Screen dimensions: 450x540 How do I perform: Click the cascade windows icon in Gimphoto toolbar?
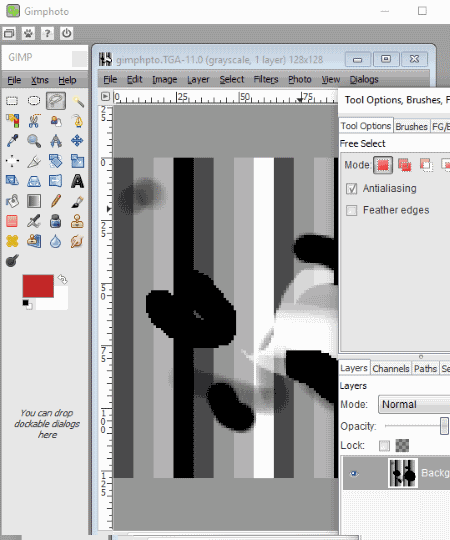coord(9,33)
